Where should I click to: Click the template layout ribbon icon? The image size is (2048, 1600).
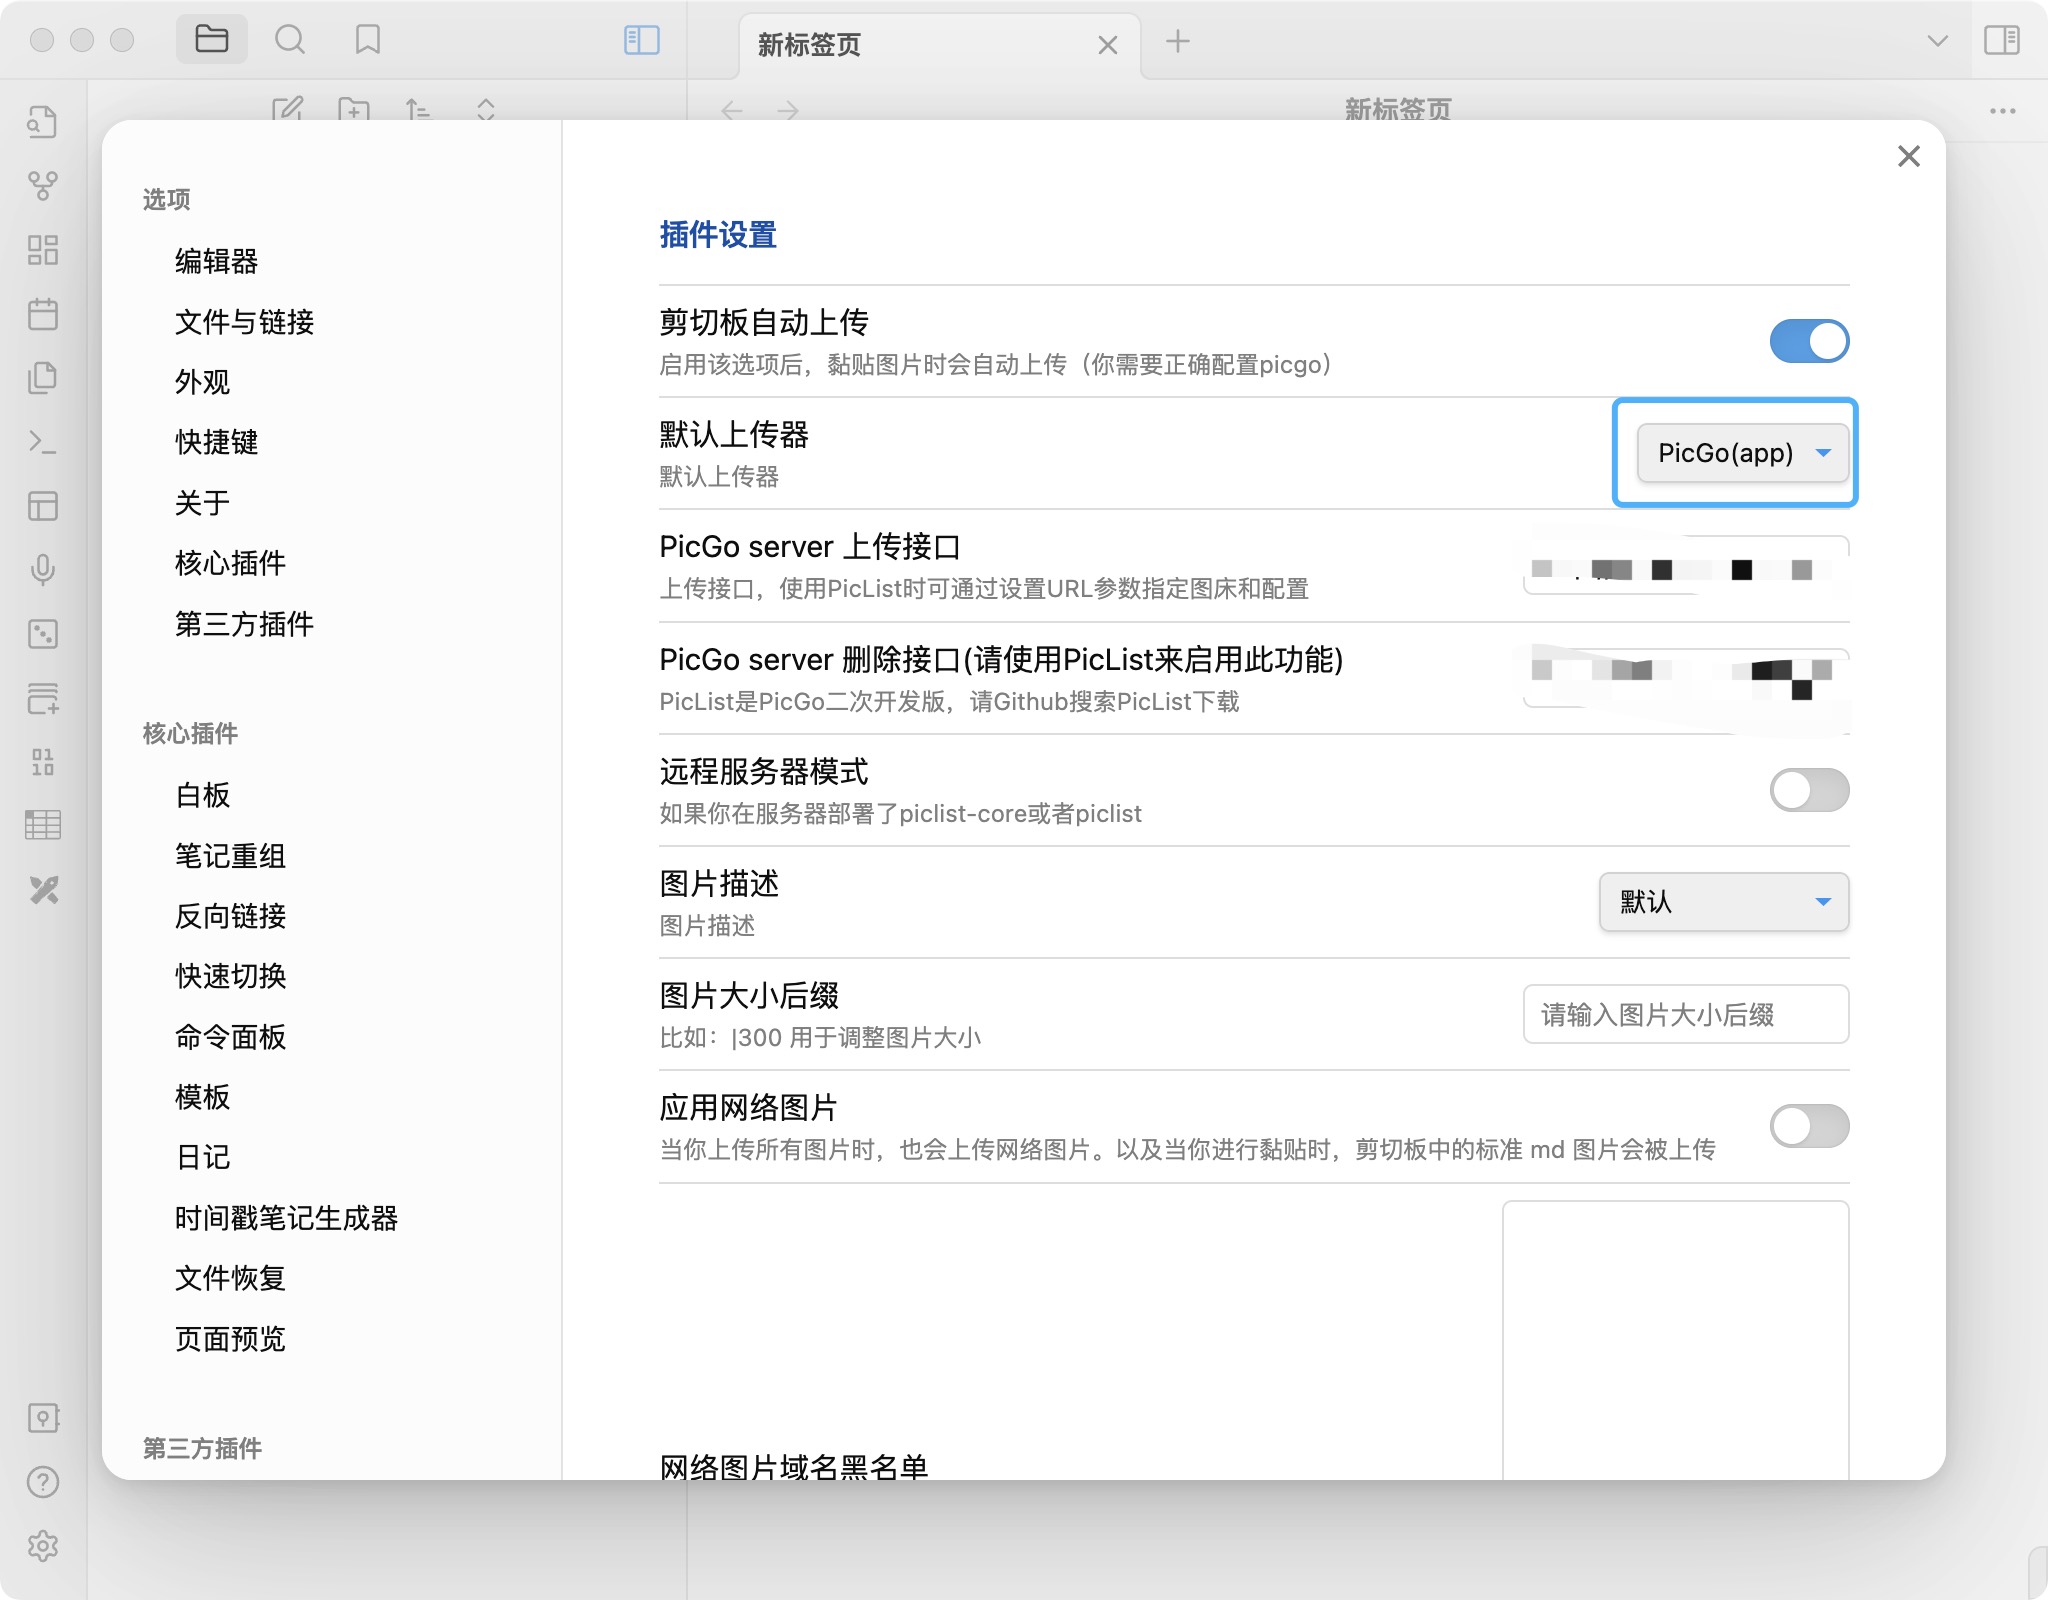[x=42, y=506]
